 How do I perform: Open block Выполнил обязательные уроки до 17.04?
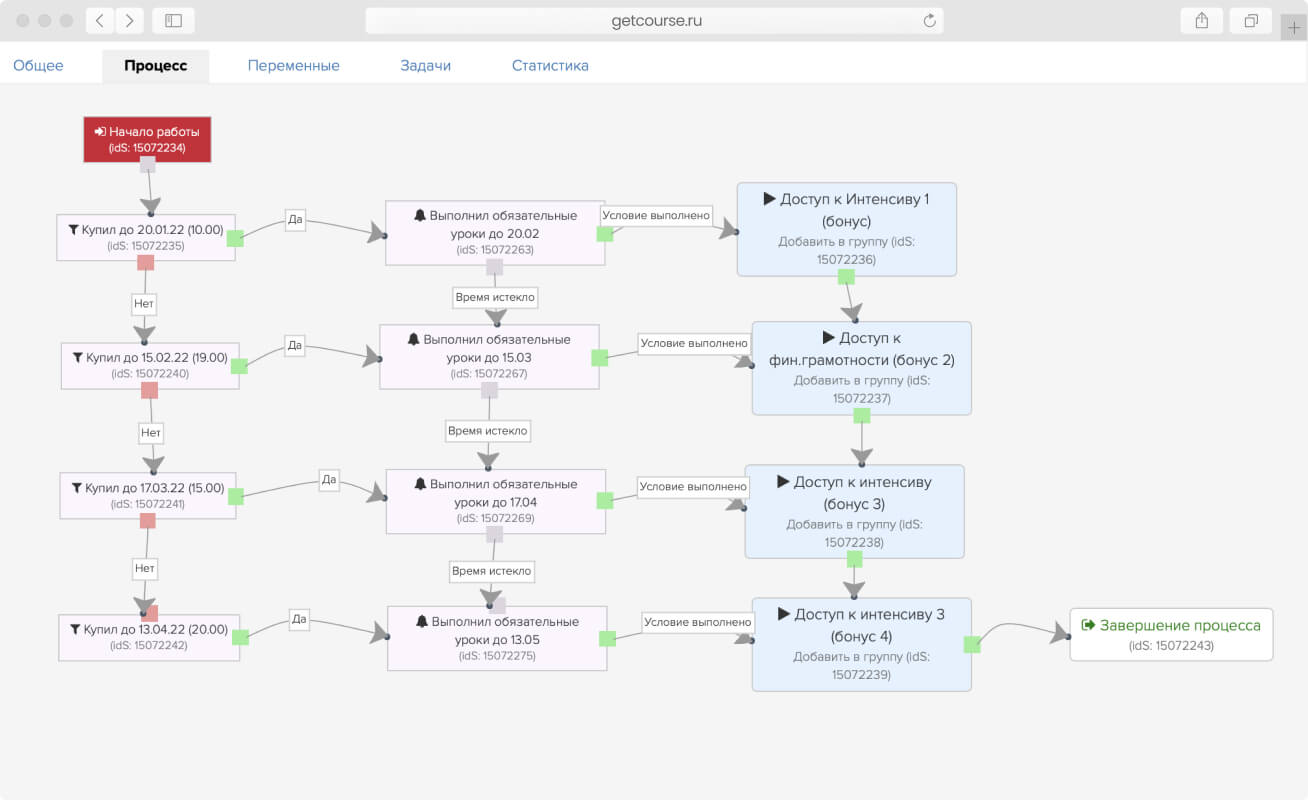click(496, 501)
